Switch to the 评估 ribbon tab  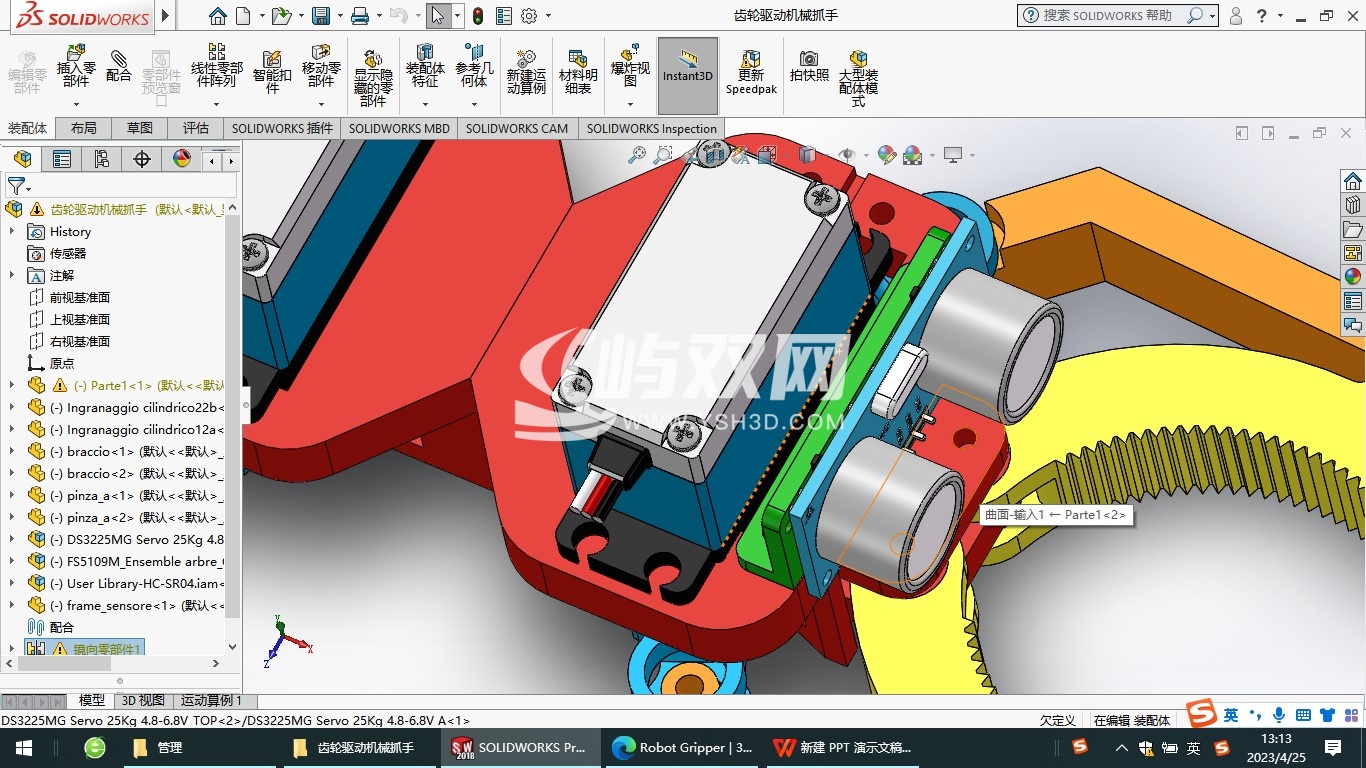click(196, 128)
